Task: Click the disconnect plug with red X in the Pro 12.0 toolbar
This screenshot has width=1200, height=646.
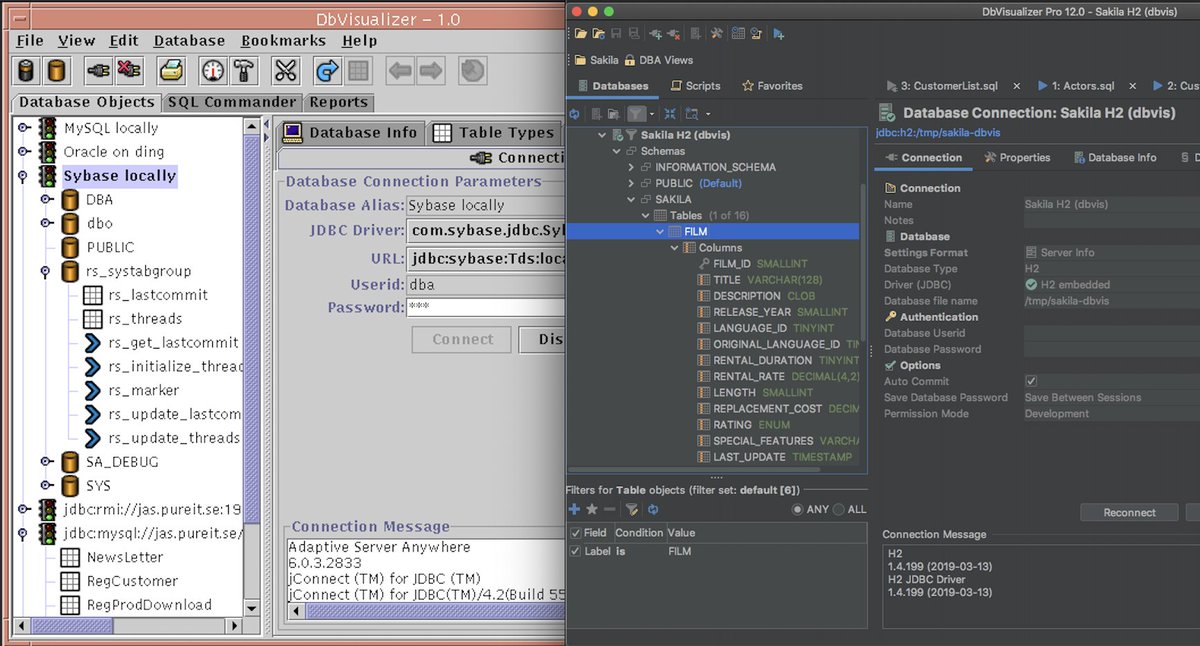Action: [x=673, y=33]
